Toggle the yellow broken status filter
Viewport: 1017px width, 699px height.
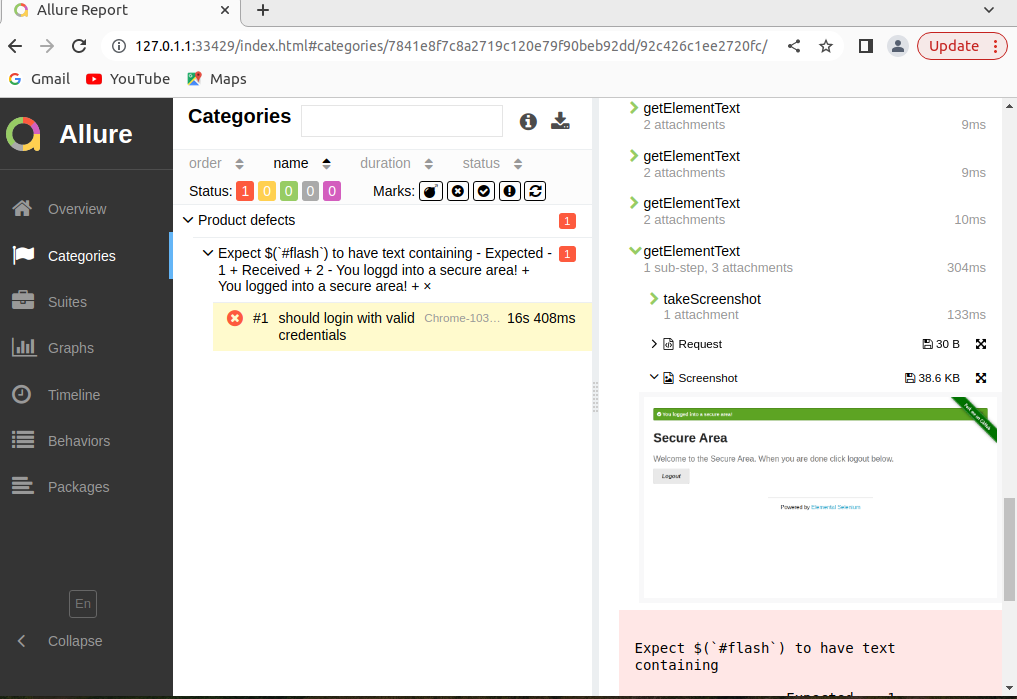[266, 190]
